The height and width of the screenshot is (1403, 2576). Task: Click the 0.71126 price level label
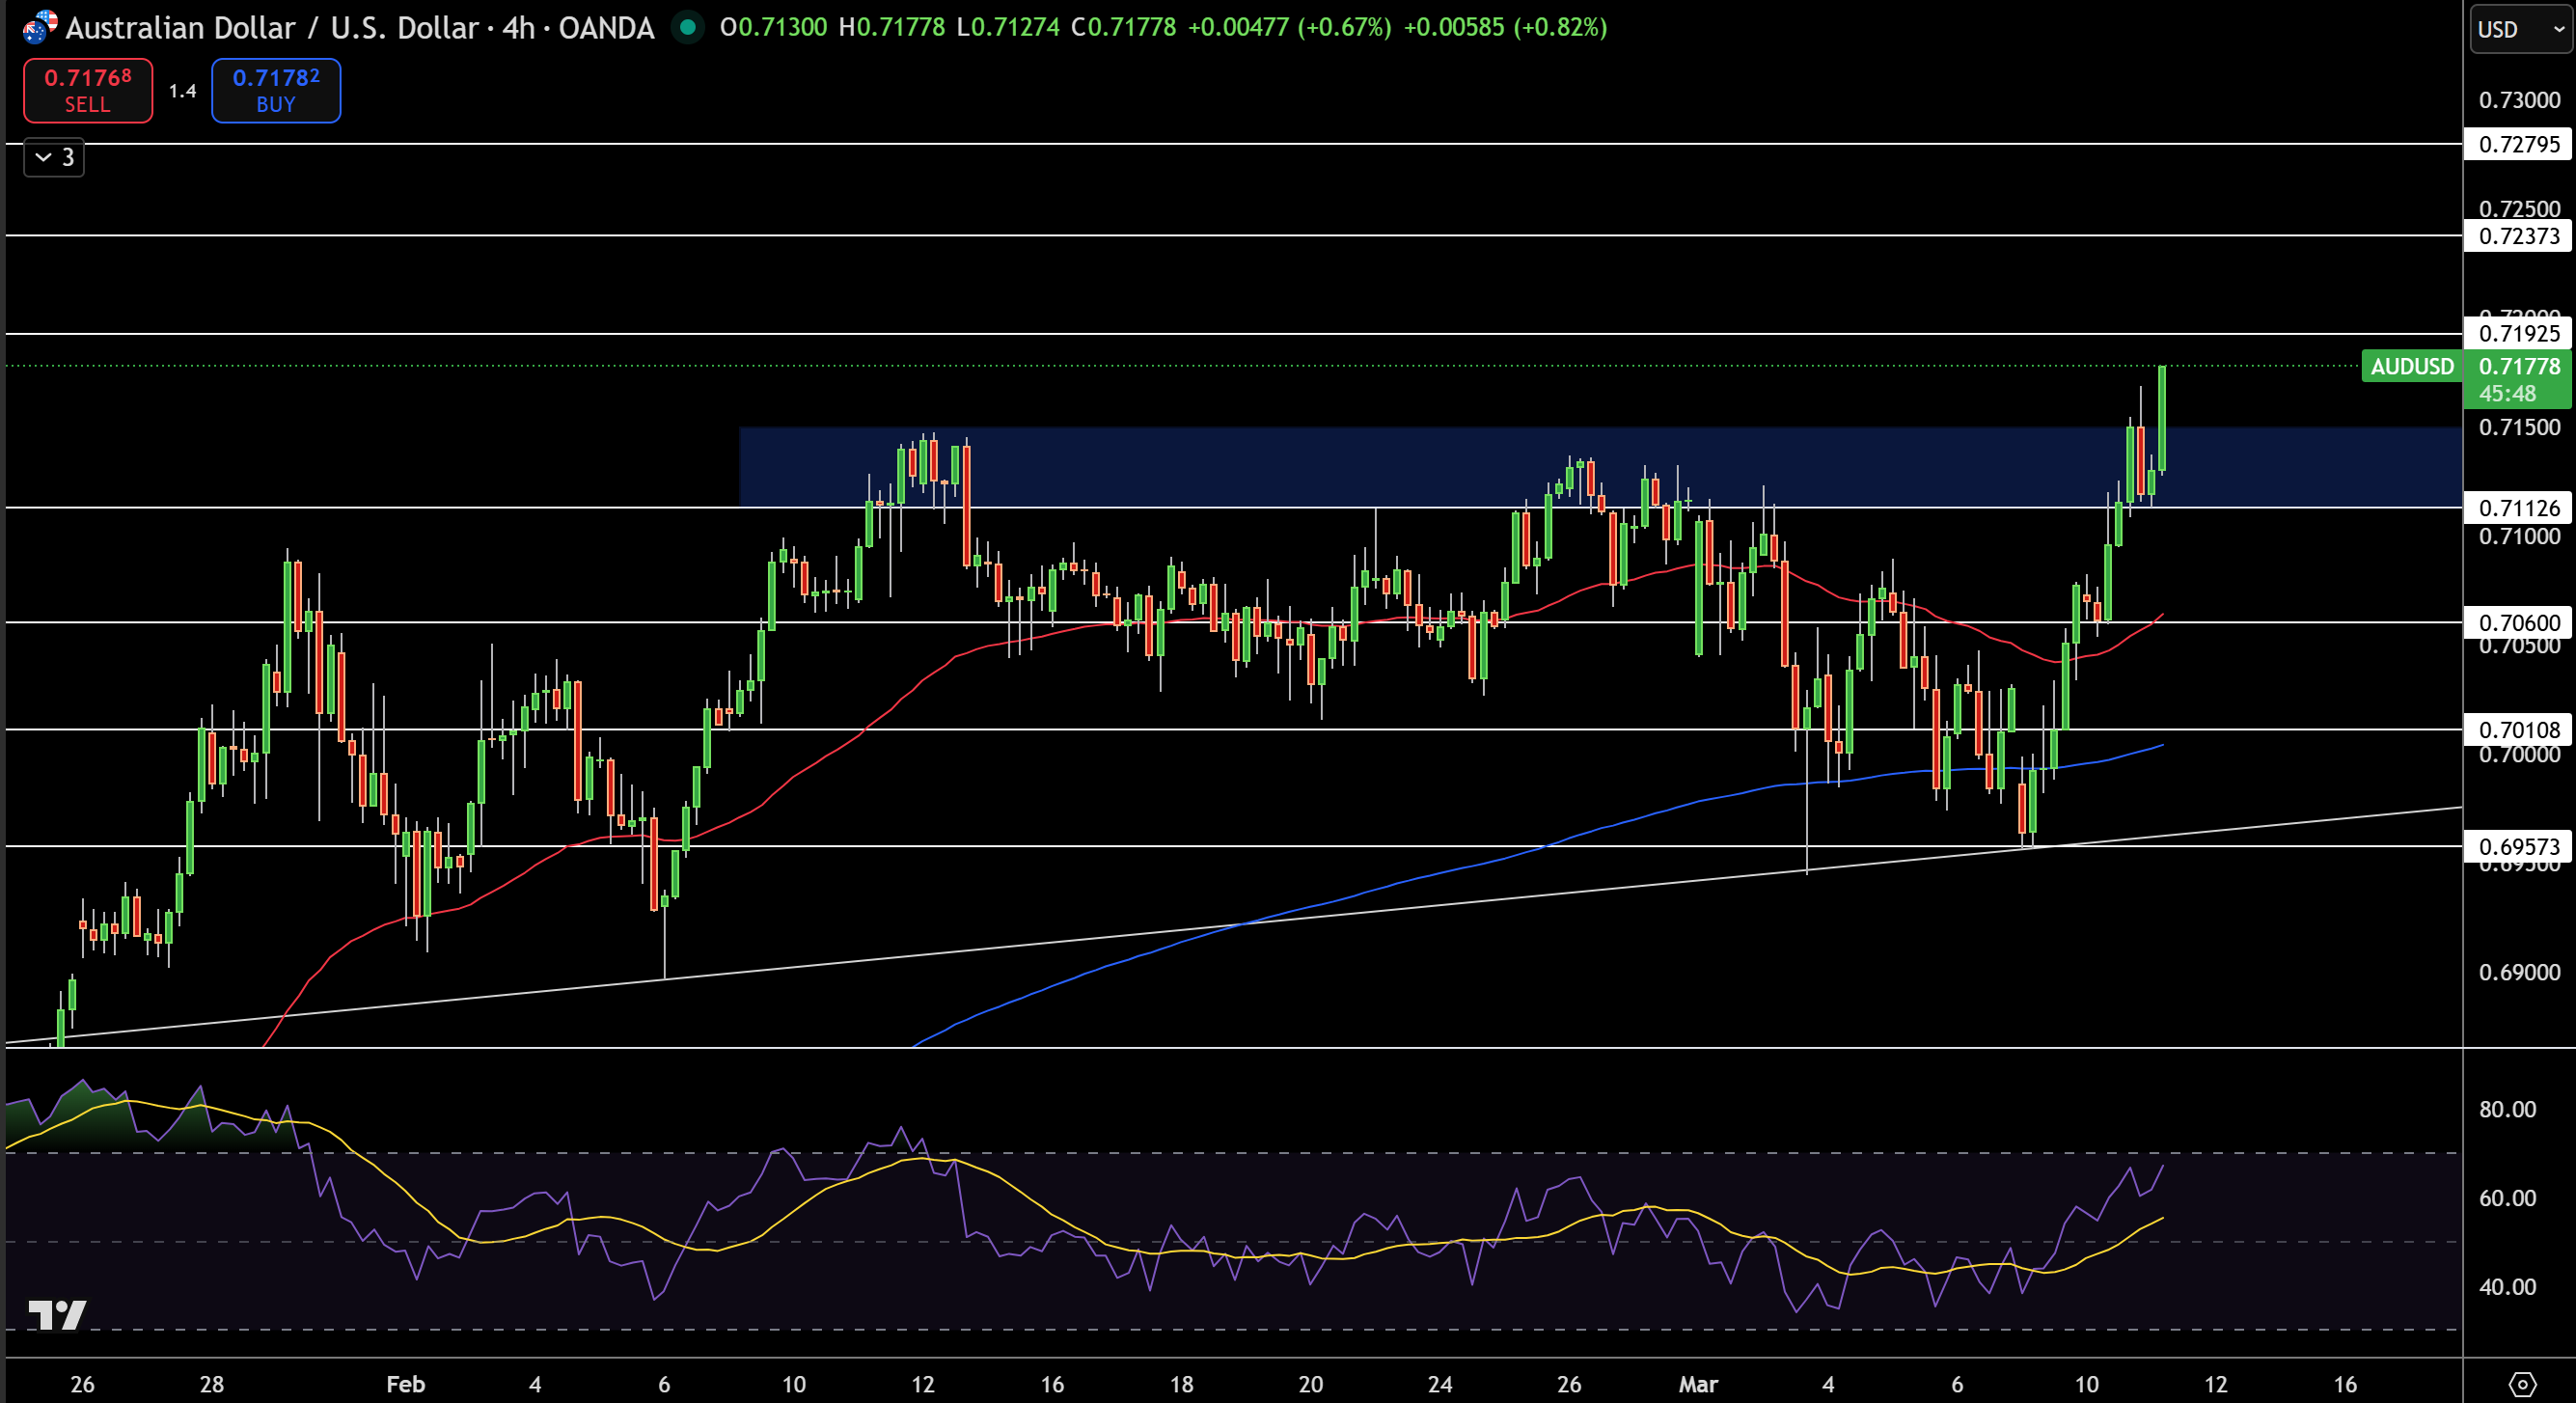(2519, 508)
